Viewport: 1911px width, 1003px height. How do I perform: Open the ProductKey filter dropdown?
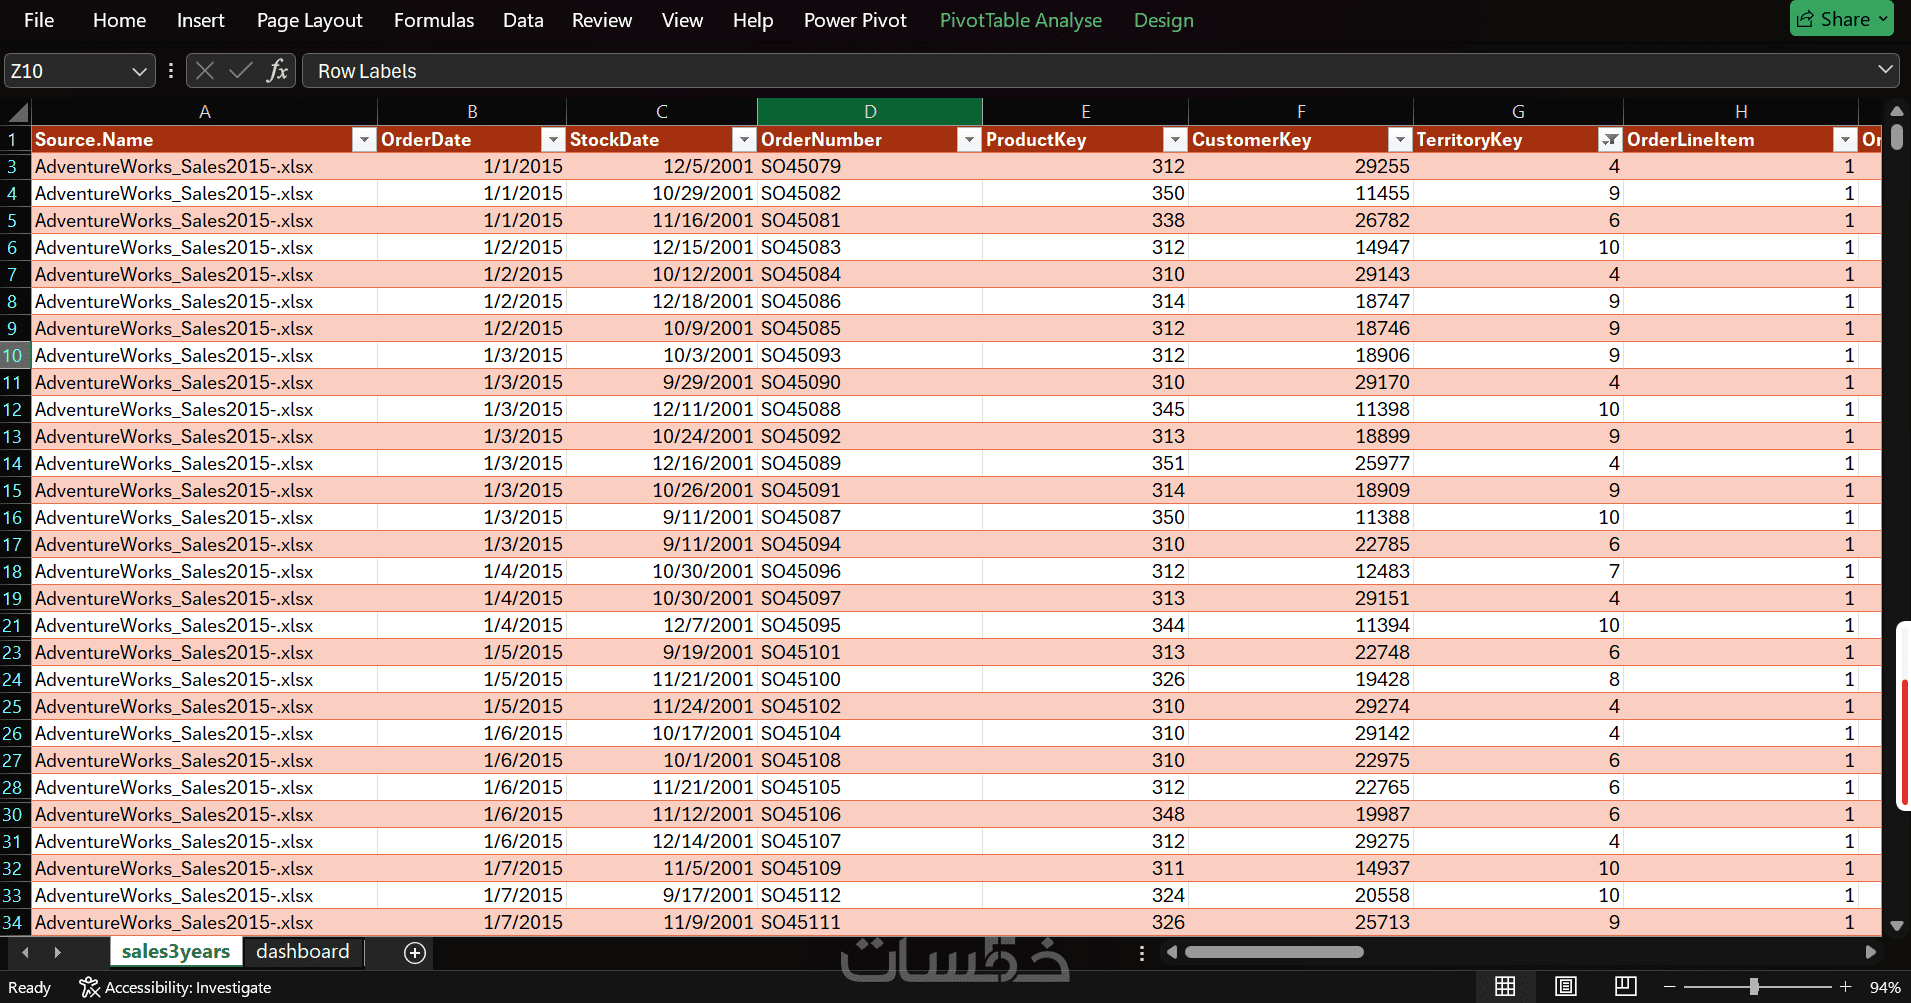click(1175, 140)
